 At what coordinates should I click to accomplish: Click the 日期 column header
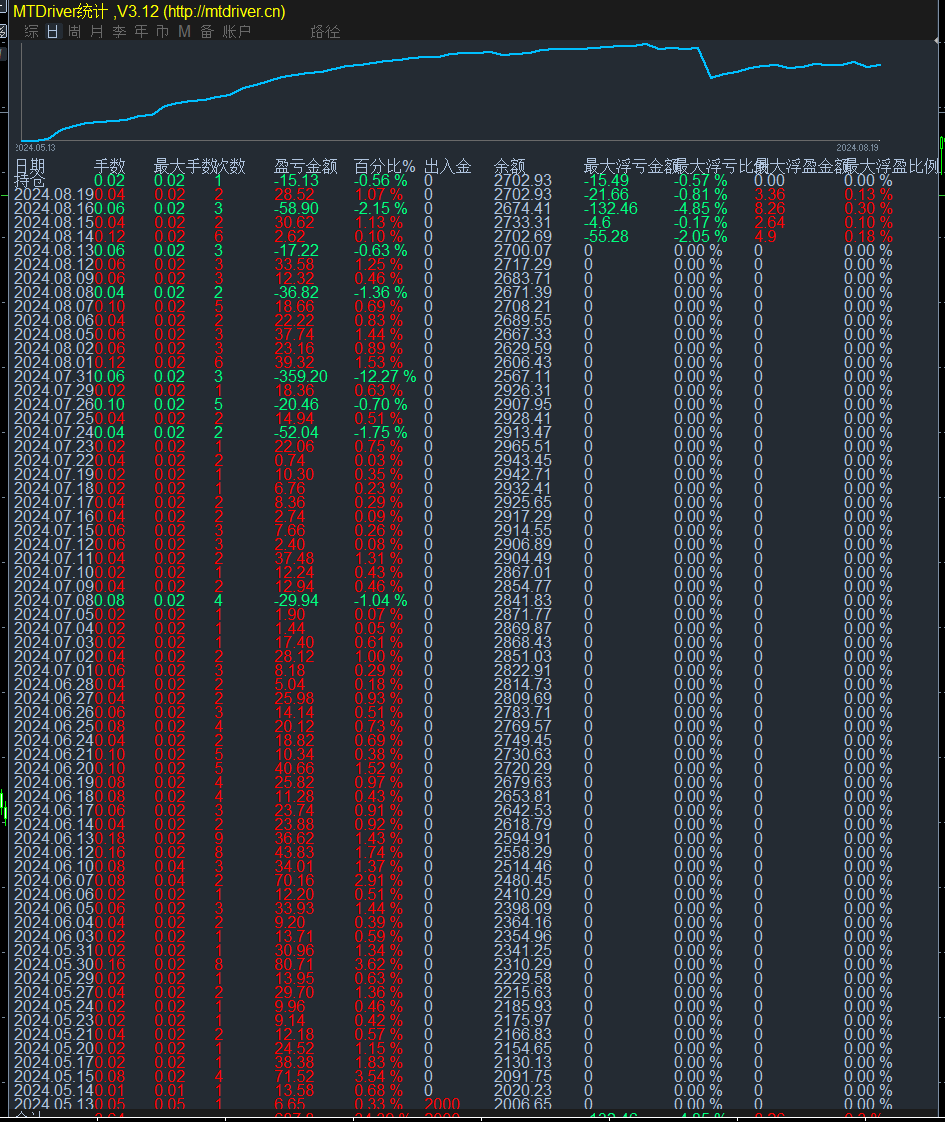[x=30, y=167]
